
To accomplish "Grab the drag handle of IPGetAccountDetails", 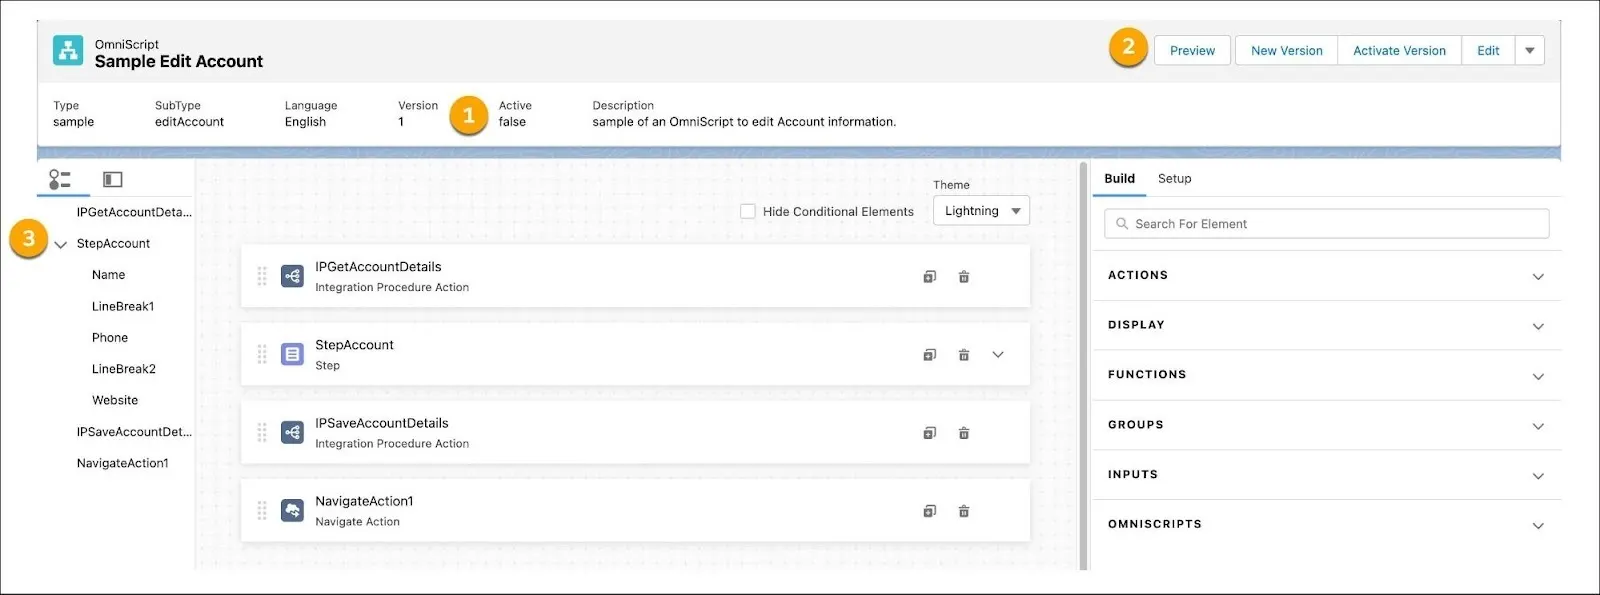I will point(262,277).
